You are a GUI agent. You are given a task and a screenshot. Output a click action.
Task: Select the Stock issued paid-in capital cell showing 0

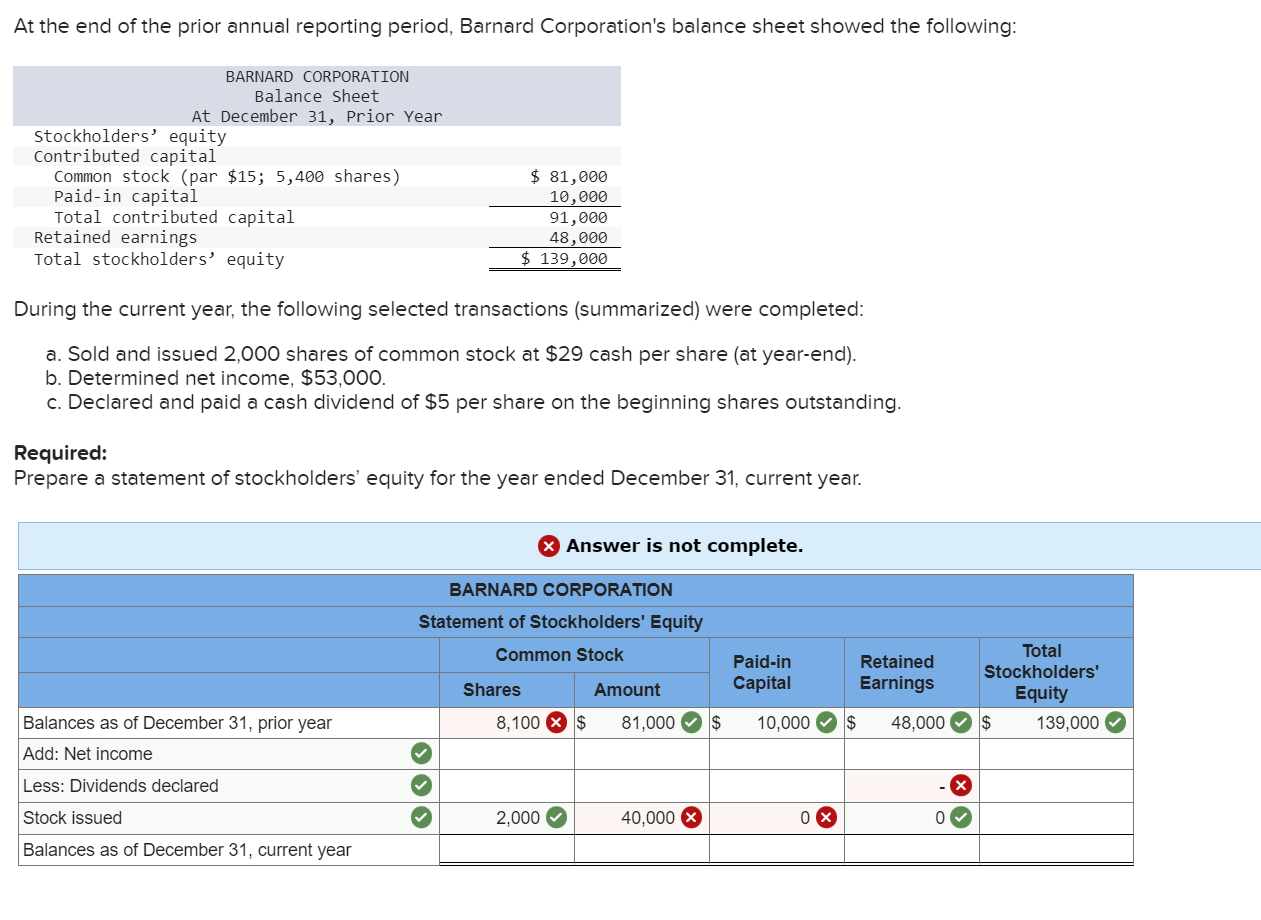(x=777, y=818)
